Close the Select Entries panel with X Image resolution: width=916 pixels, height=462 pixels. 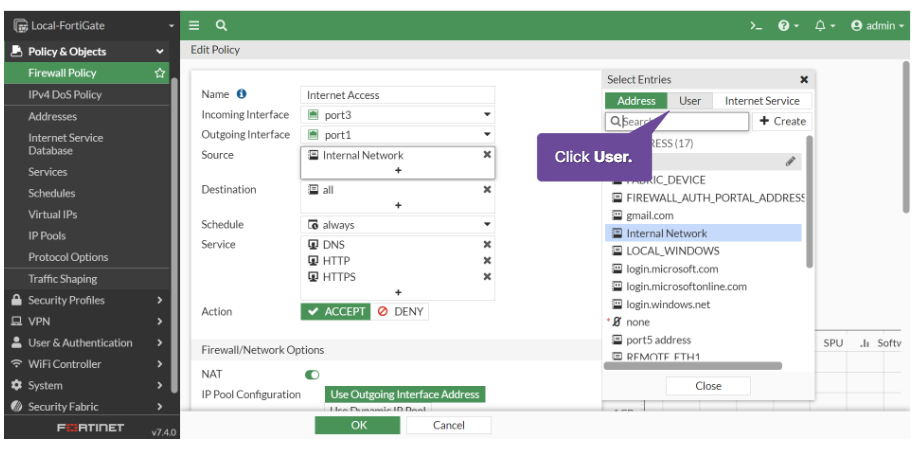[804, 79]
